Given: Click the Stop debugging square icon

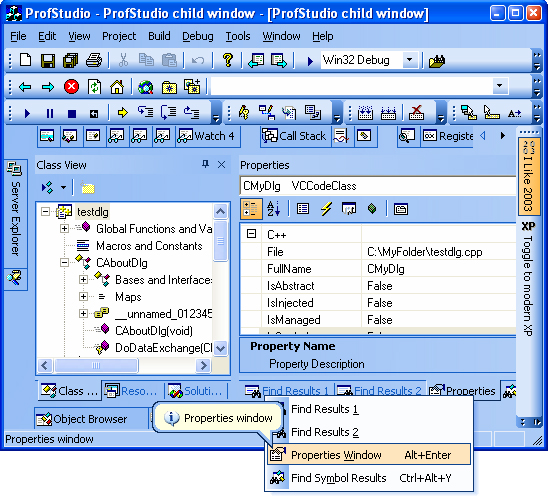Looking at the screenshot, I should click(x=72, y=114).
